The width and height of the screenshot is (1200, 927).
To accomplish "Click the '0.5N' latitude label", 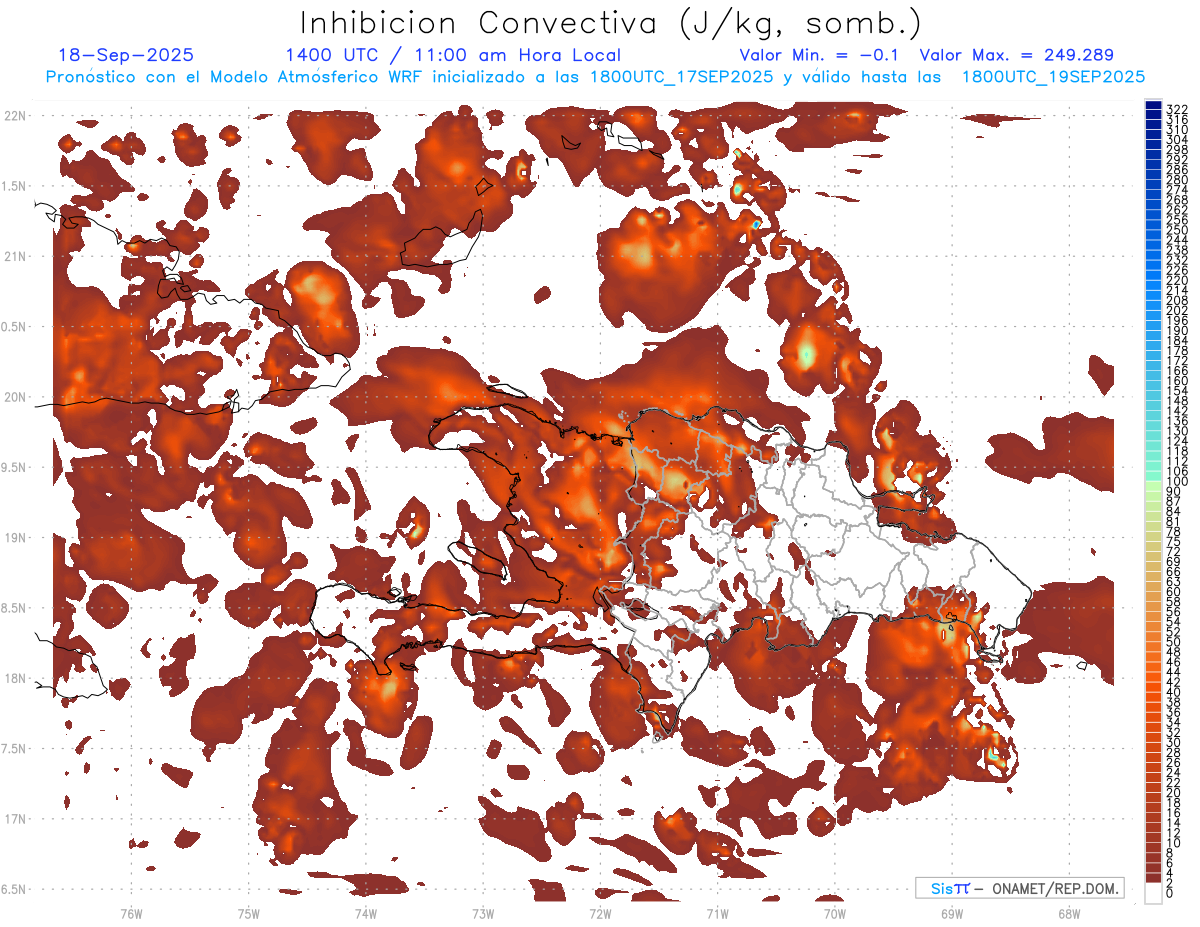I will point(14,327).
